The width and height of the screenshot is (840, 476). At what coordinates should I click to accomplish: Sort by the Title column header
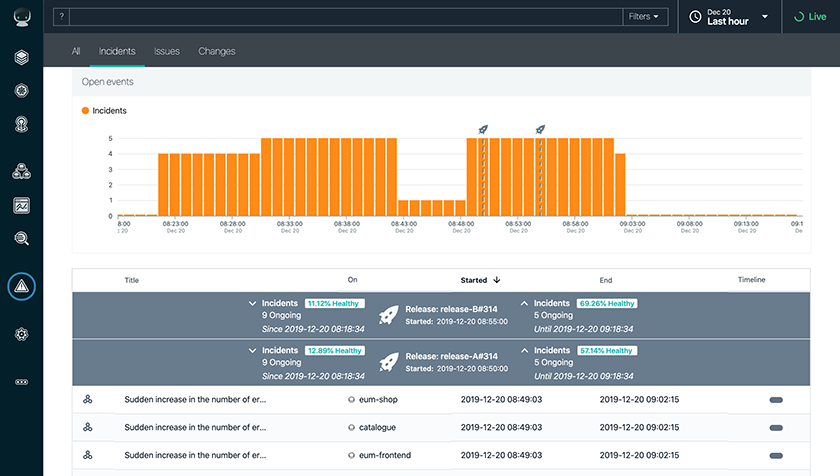(132, 280)
